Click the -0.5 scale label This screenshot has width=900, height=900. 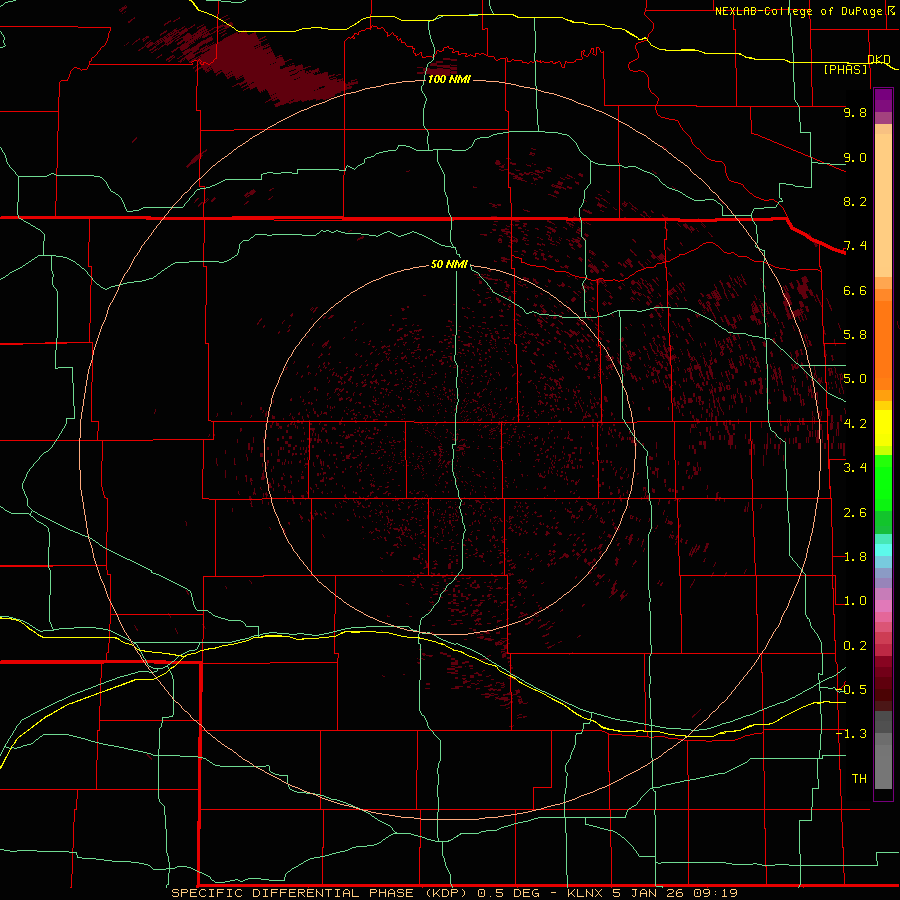click(x=851, y=689)
